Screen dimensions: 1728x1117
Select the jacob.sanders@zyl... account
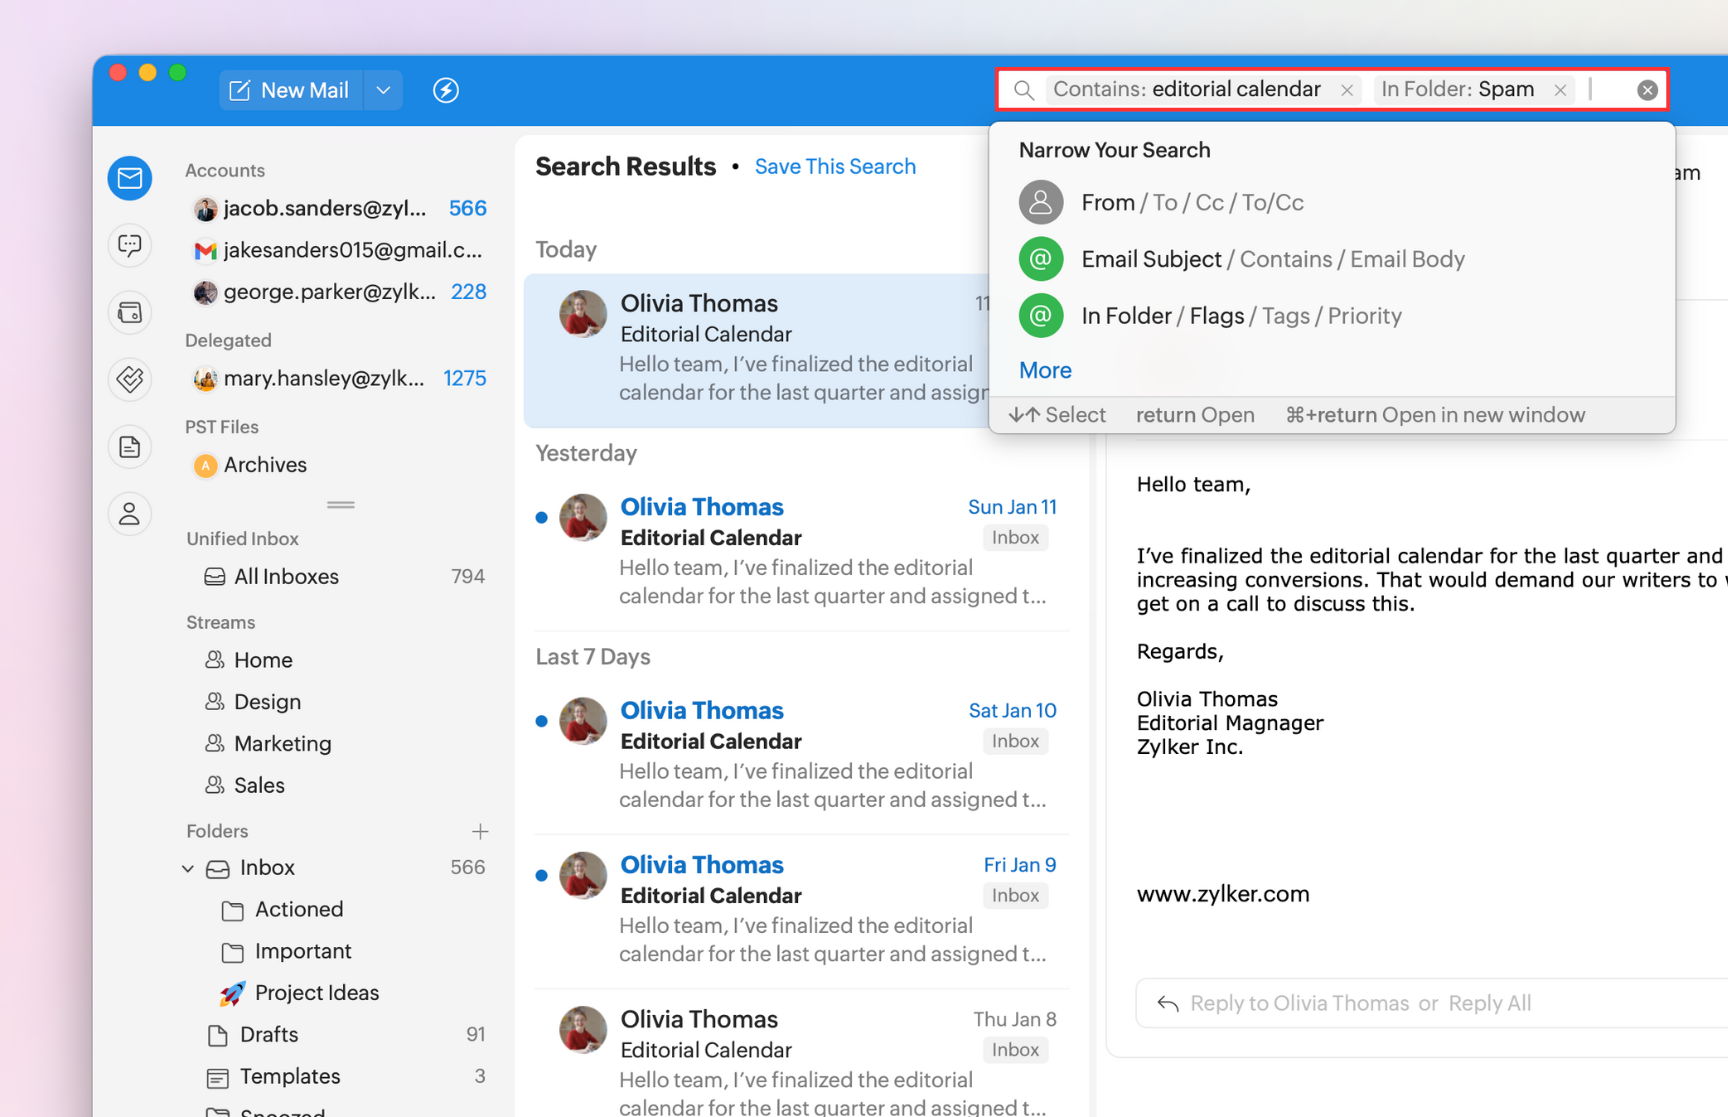[339, 208]
